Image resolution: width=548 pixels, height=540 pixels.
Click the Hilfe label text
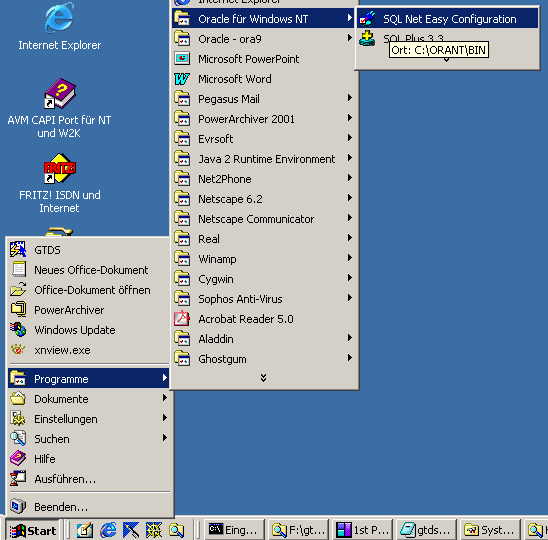click(45, 459)
